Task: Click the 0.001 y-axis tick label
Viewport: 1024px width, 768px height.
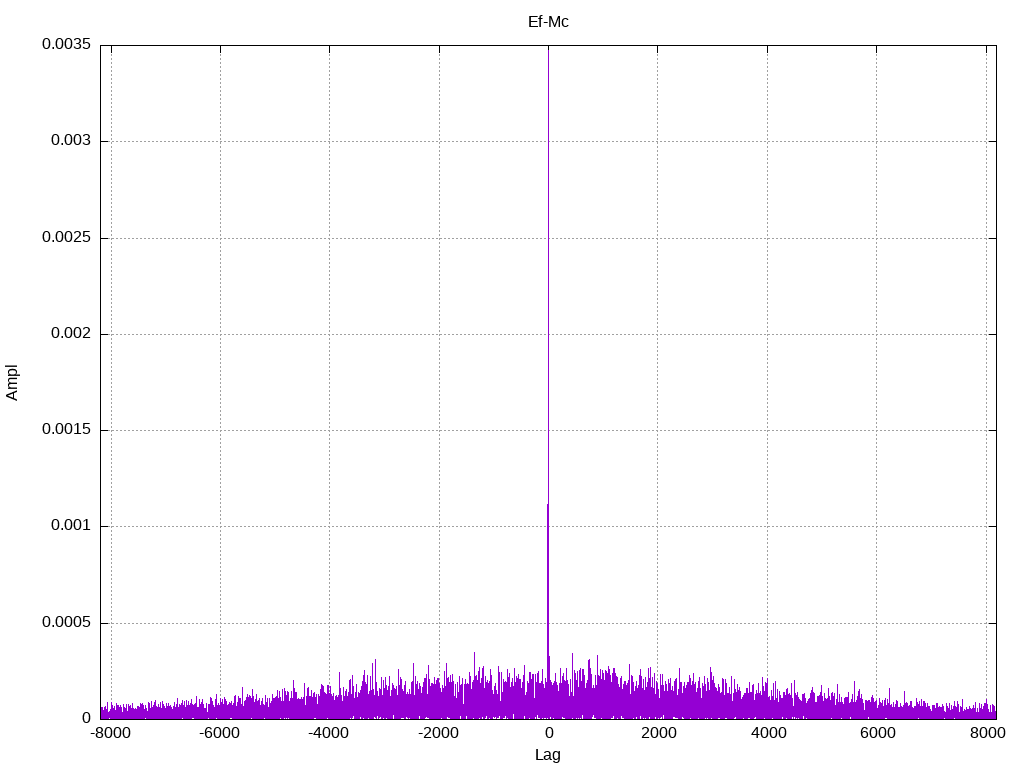Action: pos(71,526)
